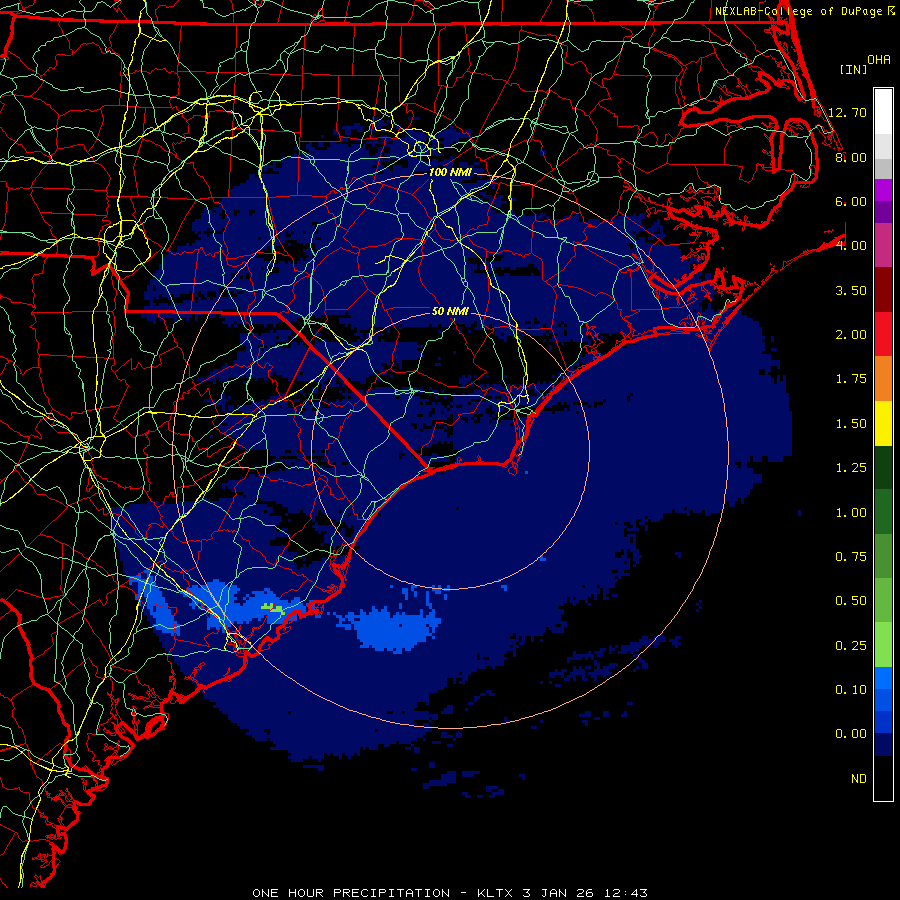The height and width of the screenshot is (900, 900).
Task: Click the light green precipitation cell on coast
Action: [x=273, y=608]
